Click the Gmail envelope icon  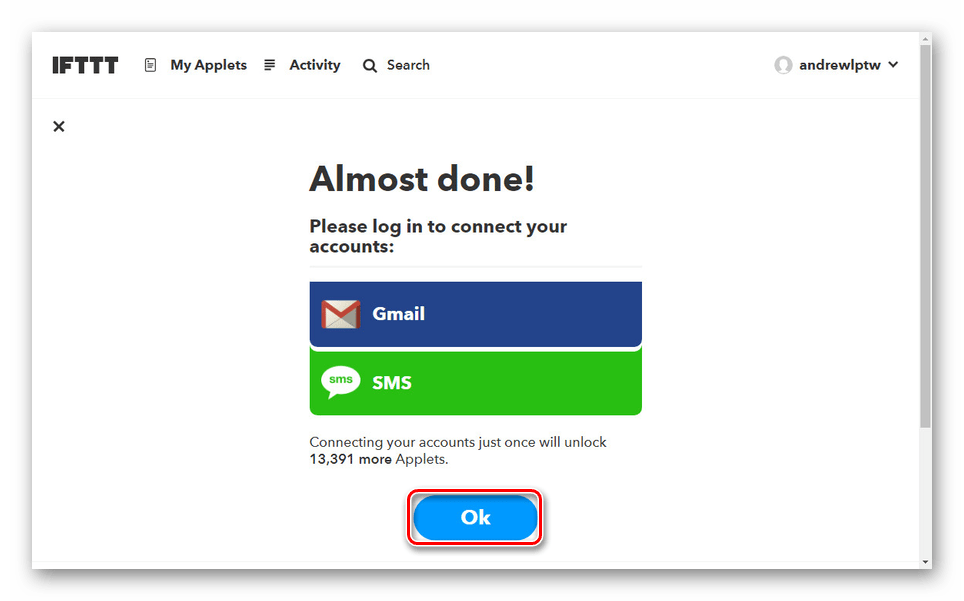(x=341, y=314)
